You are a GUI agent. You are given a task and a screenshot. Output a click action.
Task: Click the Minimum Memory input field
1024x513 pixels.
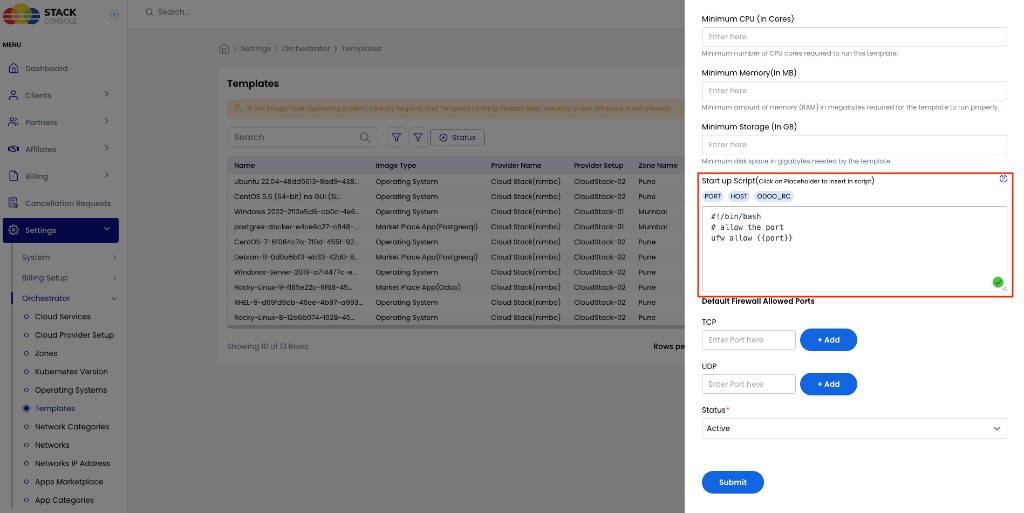coord(854,91)
